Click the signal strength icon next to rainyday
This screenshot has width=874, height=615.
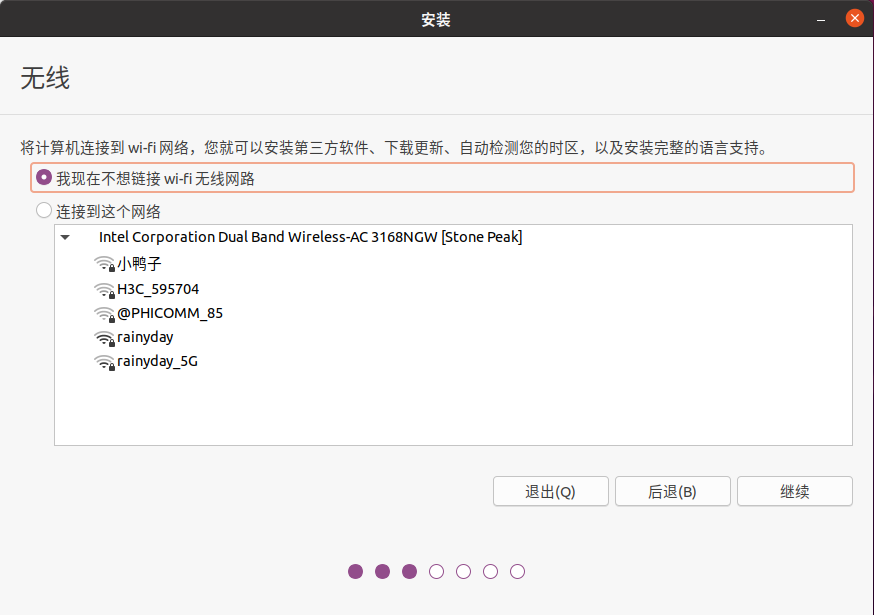point(102,336)
